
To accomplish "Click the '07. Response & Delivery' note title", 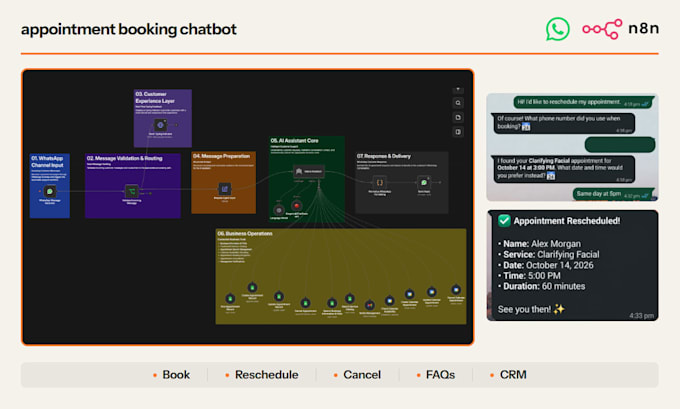I will pyautogui.click(x=384, y=156).
